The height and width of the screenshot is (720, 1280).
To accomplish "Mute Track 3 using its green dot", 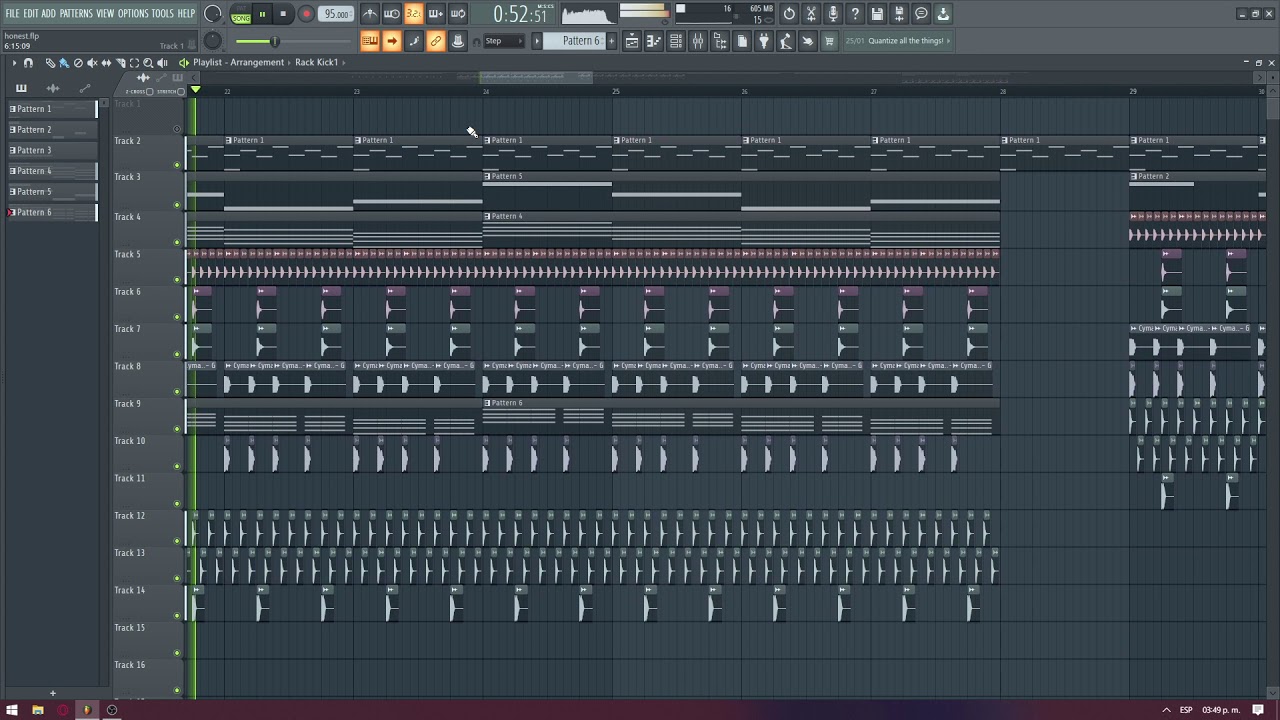I will tap(178, 205).
